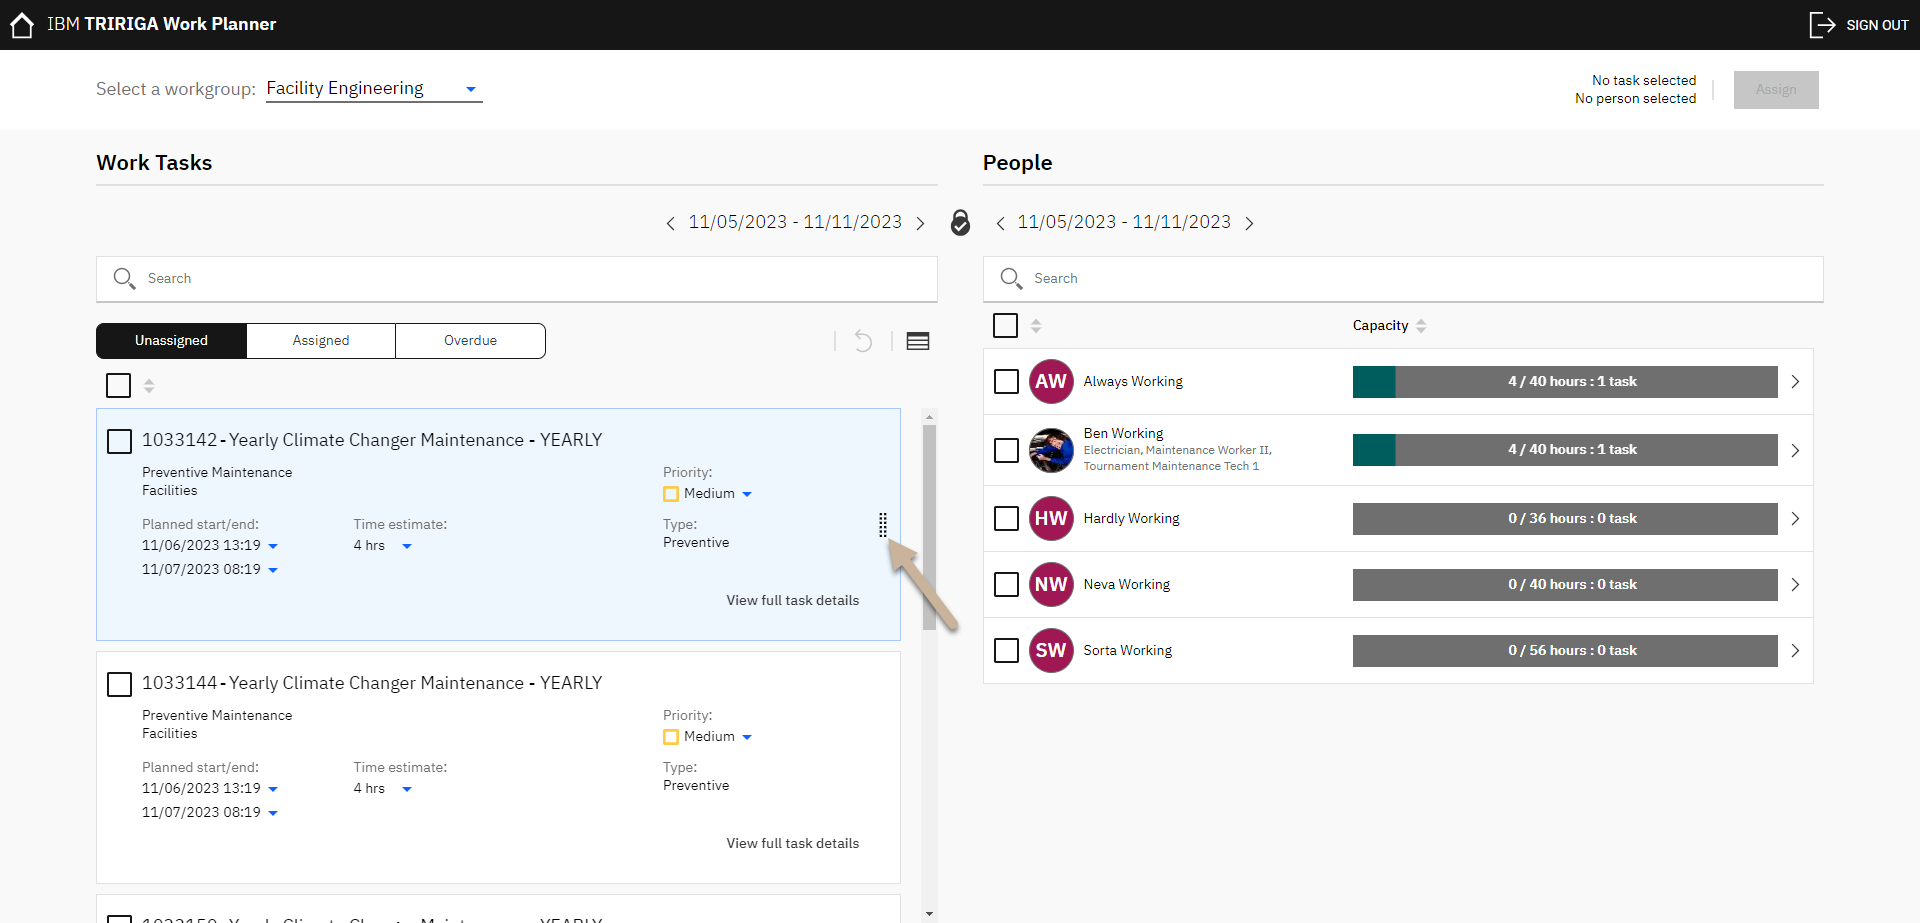Click the task list vertical scrollbar

pos(929,528)
